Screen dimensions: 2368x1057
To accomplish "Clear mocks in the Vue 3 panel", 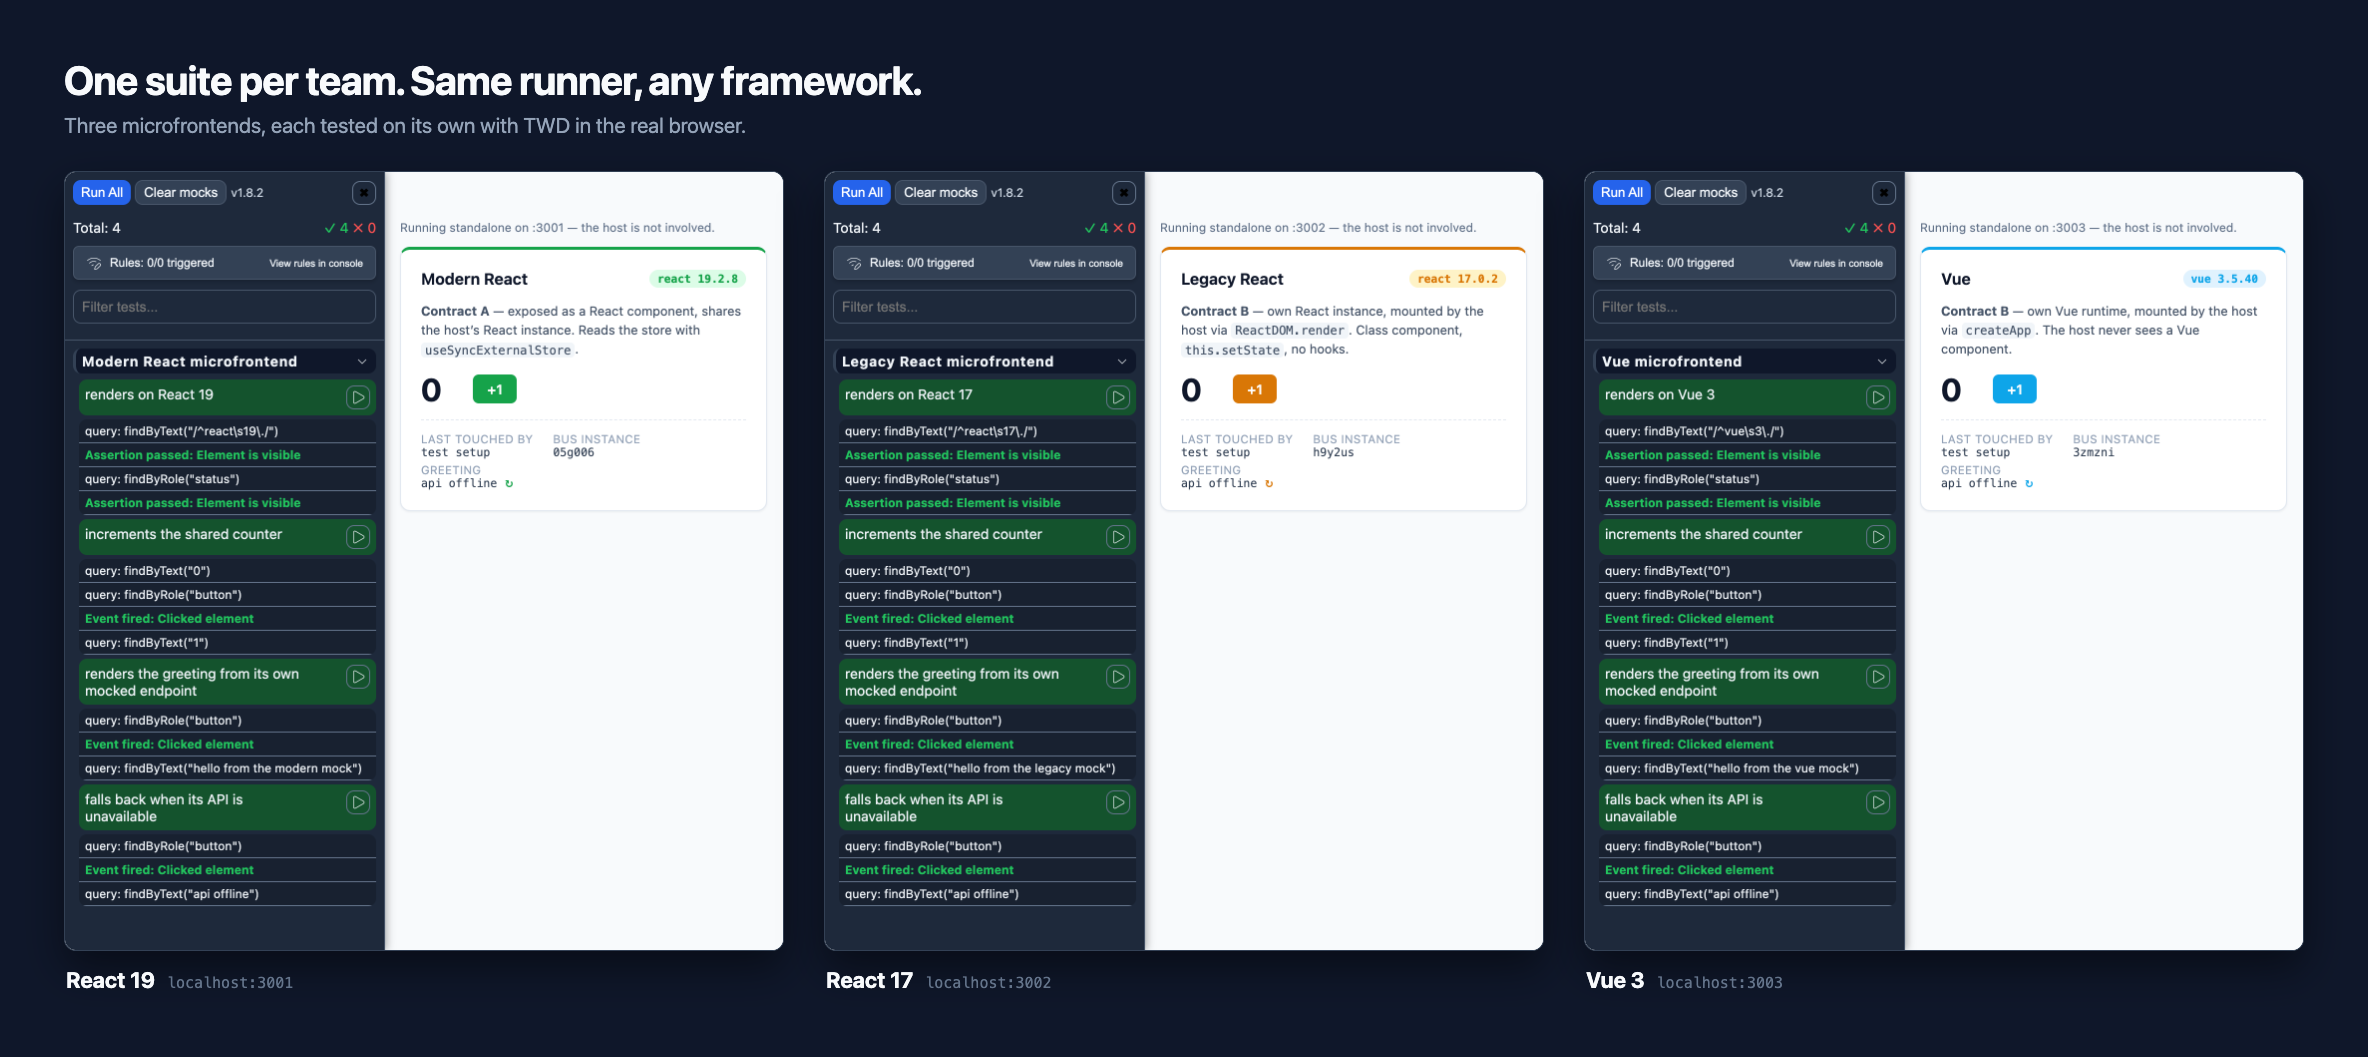I will point(1701,192).
